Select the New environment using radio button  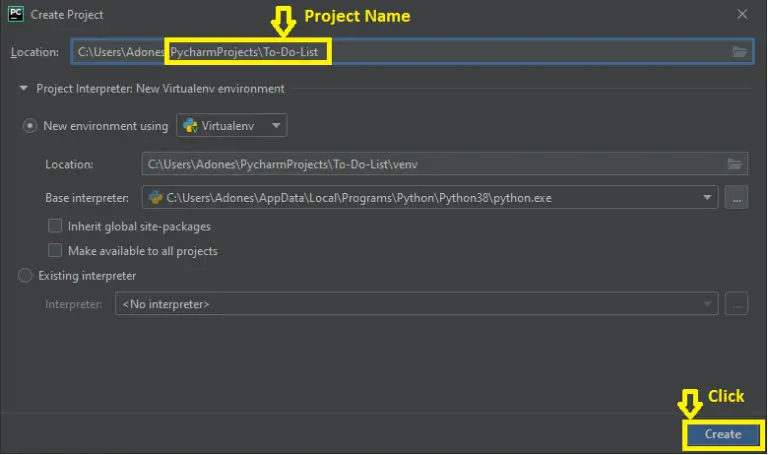[29, 126]
